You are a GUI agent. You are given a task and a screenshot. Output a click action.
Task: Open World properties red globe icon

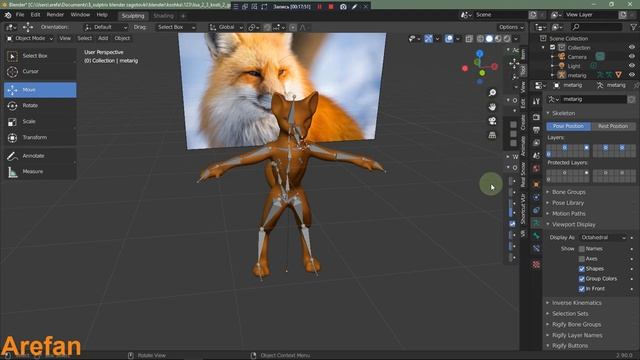[536, 169]
